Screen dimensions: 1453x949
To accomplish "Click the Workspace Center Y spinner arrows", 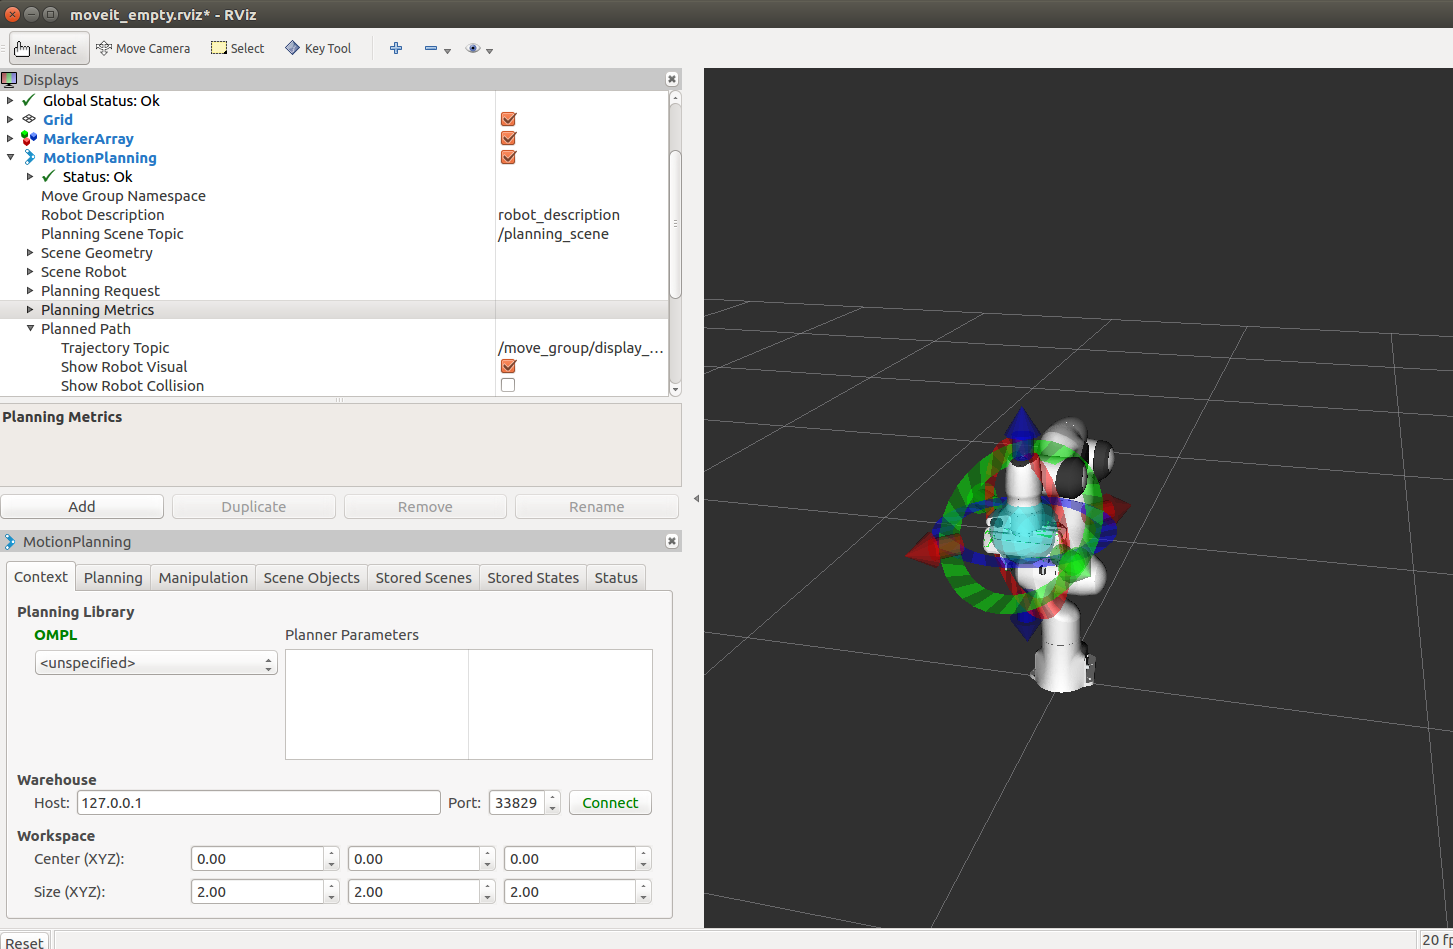I will click(x=488, y=859).
